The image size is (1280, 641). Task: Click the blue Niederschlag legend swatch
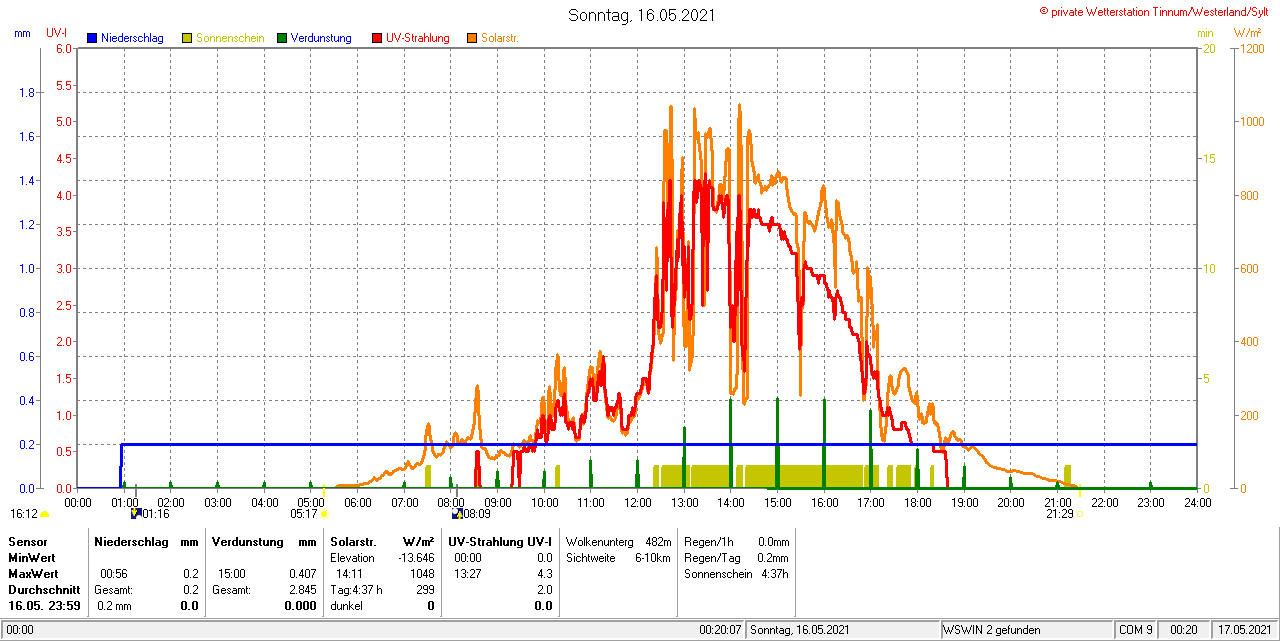click(x=92, y=38)
